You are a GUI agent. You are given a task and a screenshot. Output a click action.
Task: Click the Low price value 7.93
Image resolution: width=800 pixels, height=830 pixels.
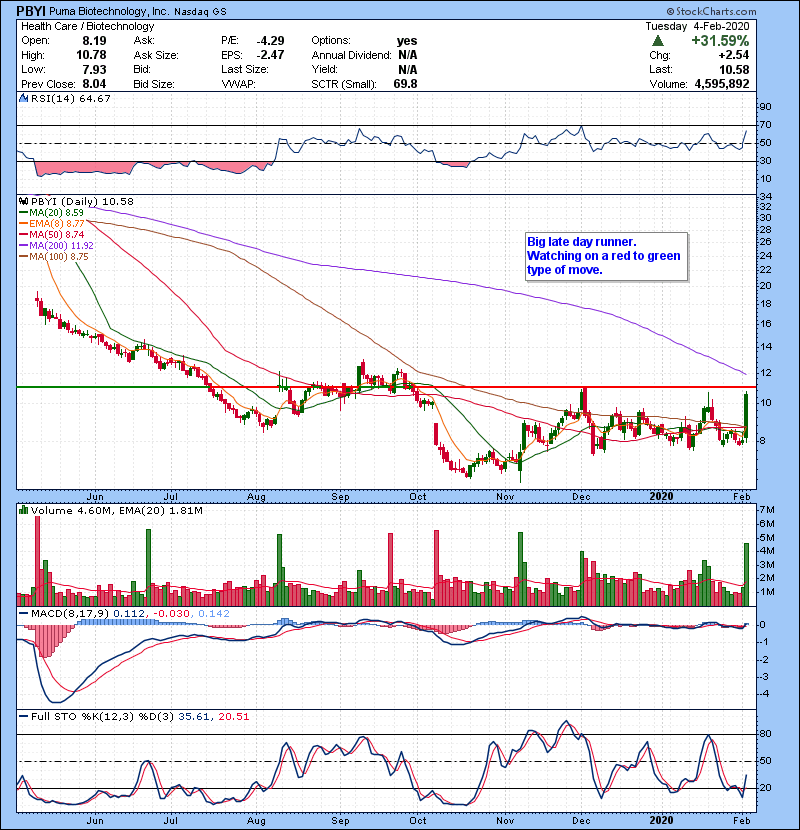coord(94,69)
